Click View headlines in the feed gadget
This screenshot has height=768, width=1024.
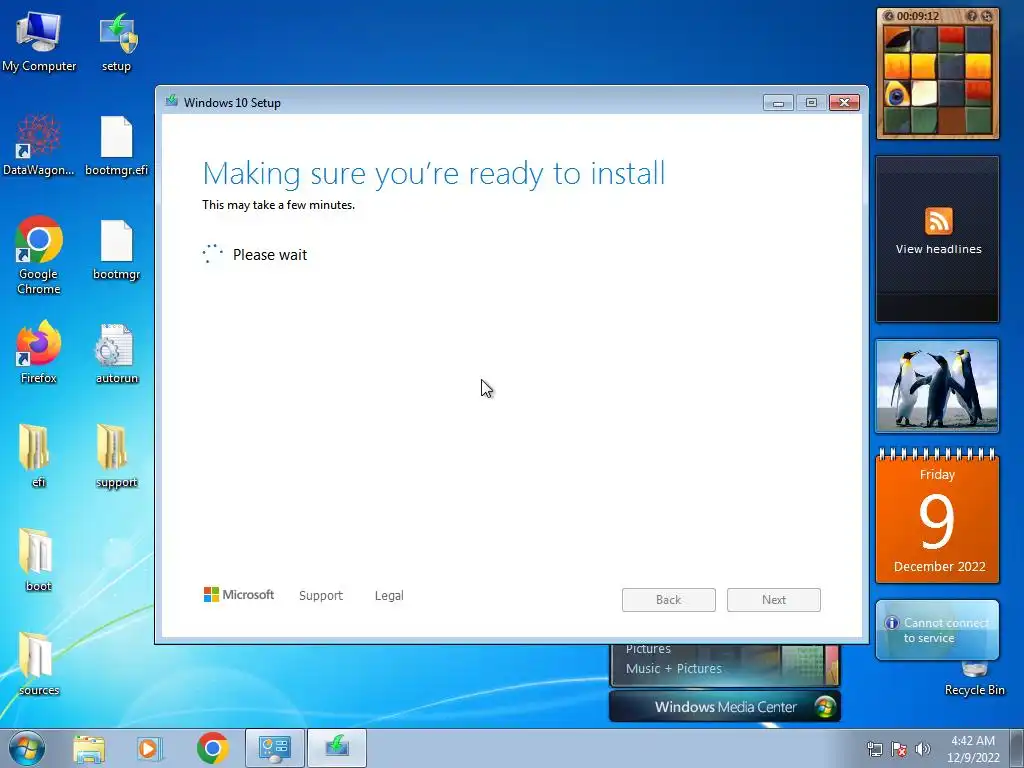[x=938, y=249]
